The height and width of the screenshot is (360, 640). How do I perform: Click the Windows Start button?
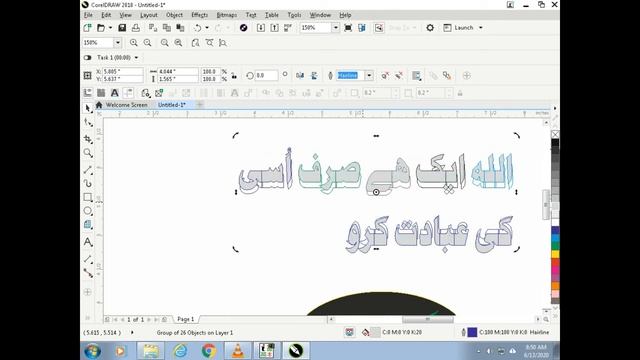coord(92,351)
